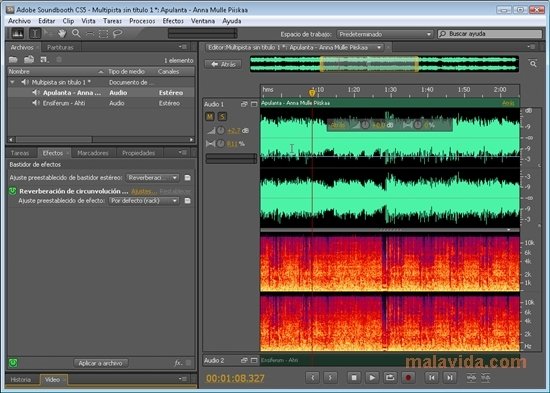550x393 pixels.
Task: Open Video panel flyout menu
Action: pyautogui.click(x=182, y=379)
